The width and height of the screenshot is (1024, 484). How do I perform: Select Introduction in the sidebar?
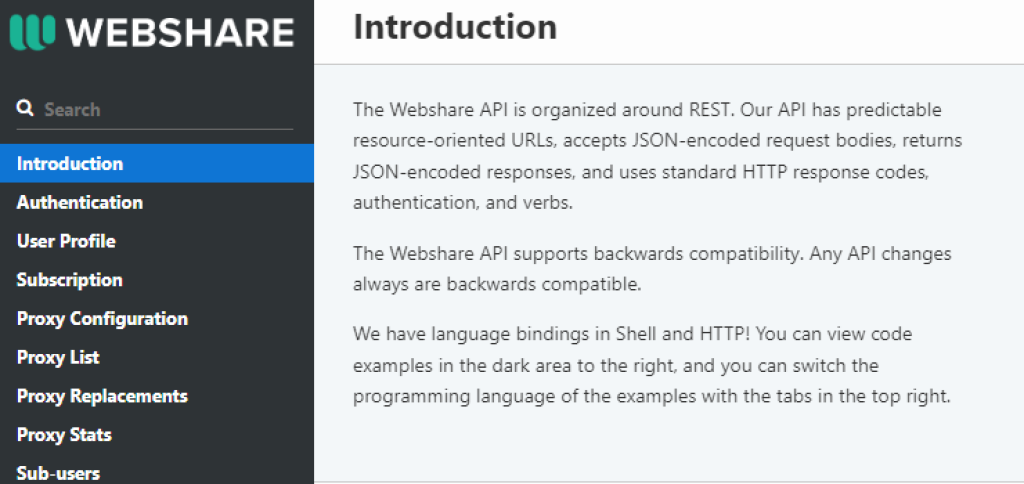(x=70, y=164)
